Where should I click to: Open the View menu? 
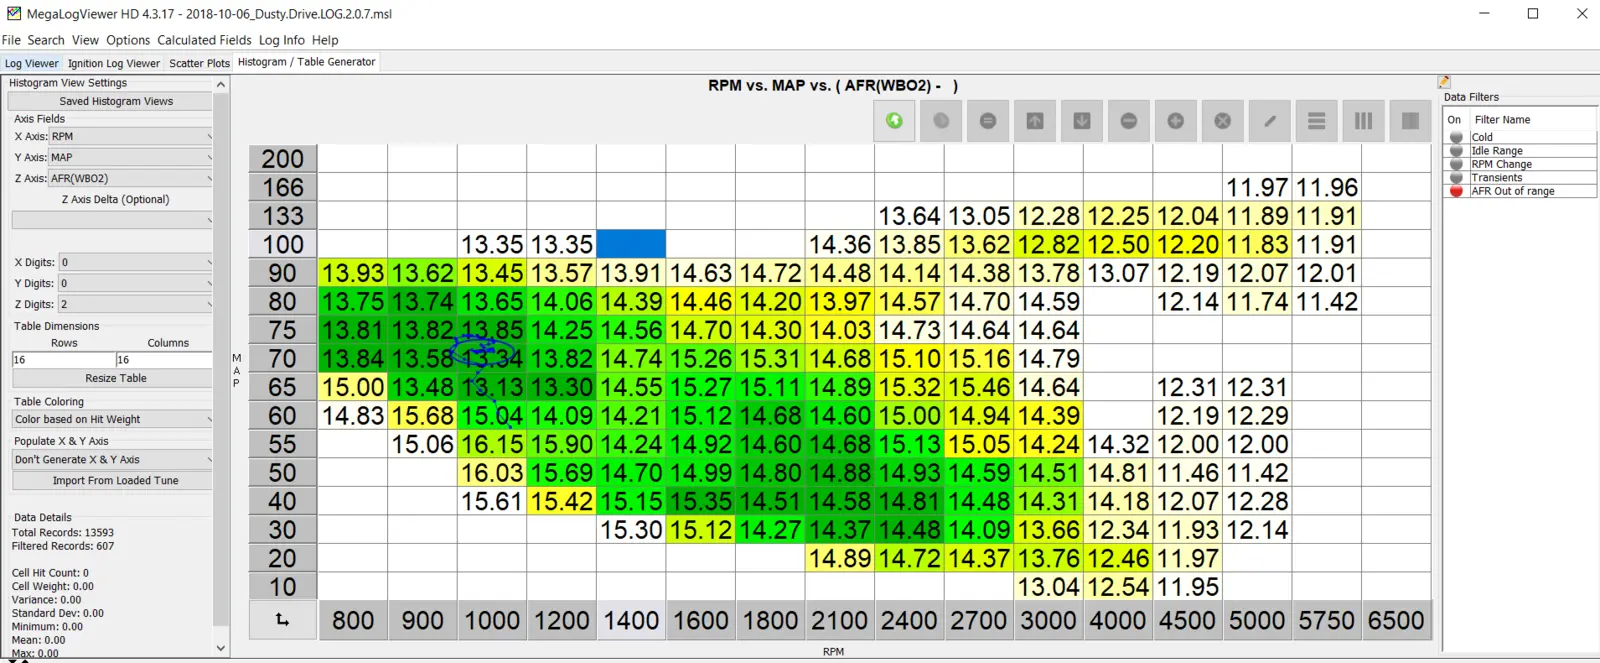85,40
